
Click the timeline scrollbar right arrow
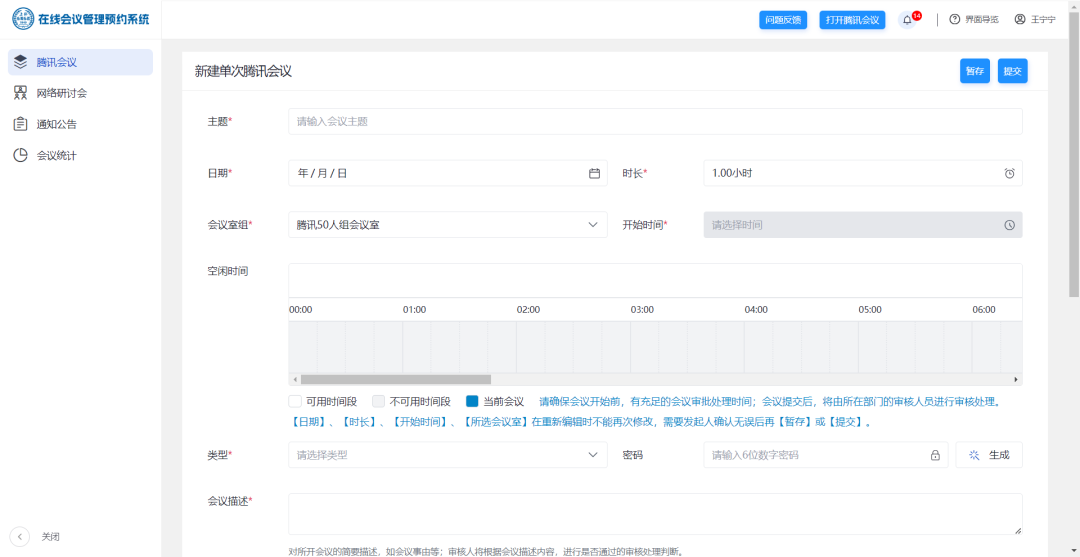point(1015,379)
